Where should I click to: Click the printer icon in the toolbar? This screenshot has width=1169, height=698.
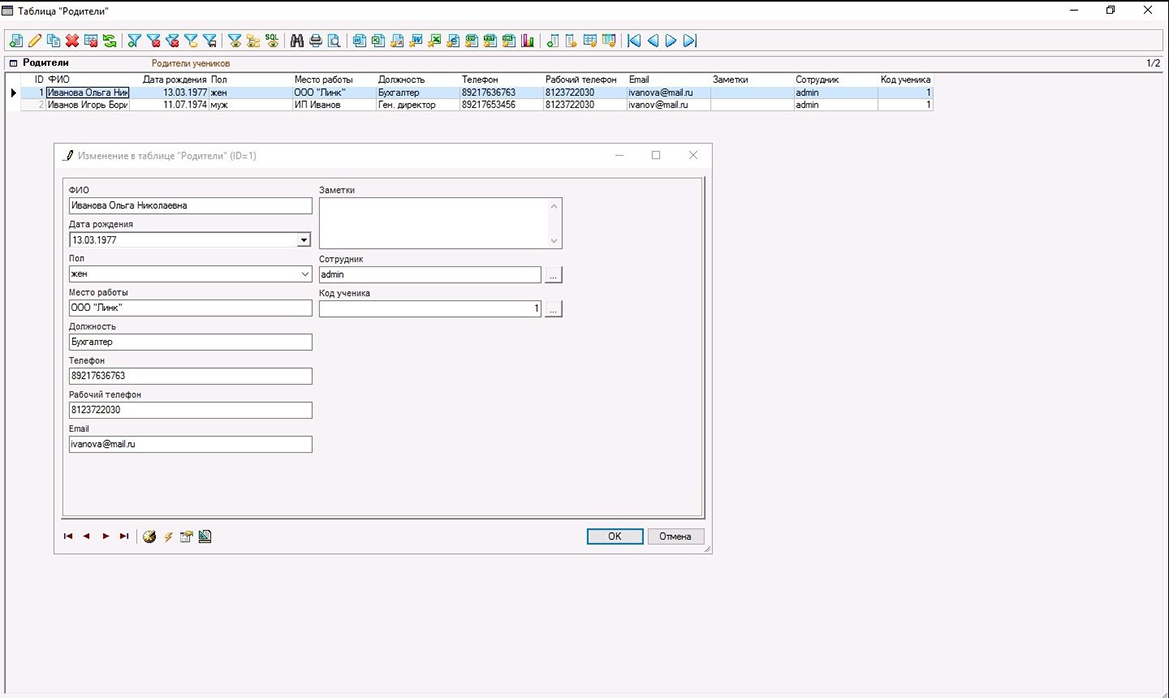316,41
